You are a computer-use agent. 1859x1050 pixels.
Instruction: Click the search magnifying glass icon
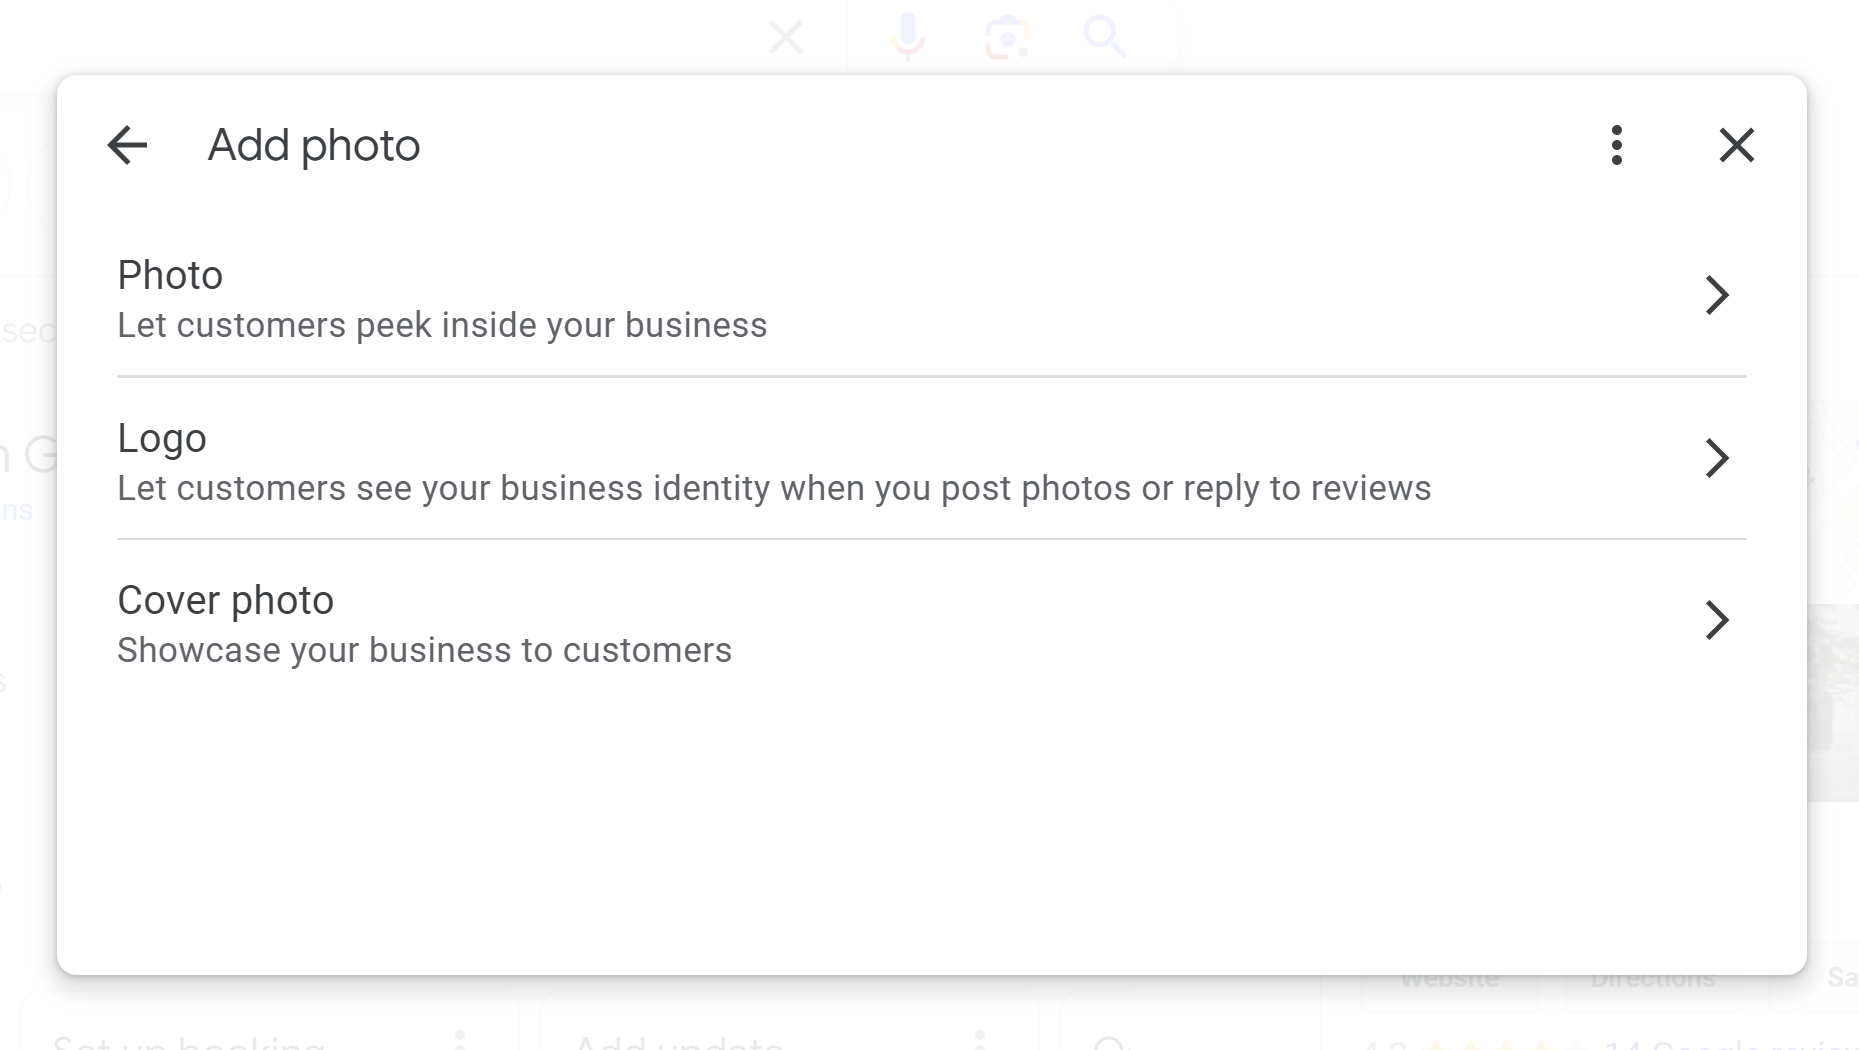[x=1104, y=37]
